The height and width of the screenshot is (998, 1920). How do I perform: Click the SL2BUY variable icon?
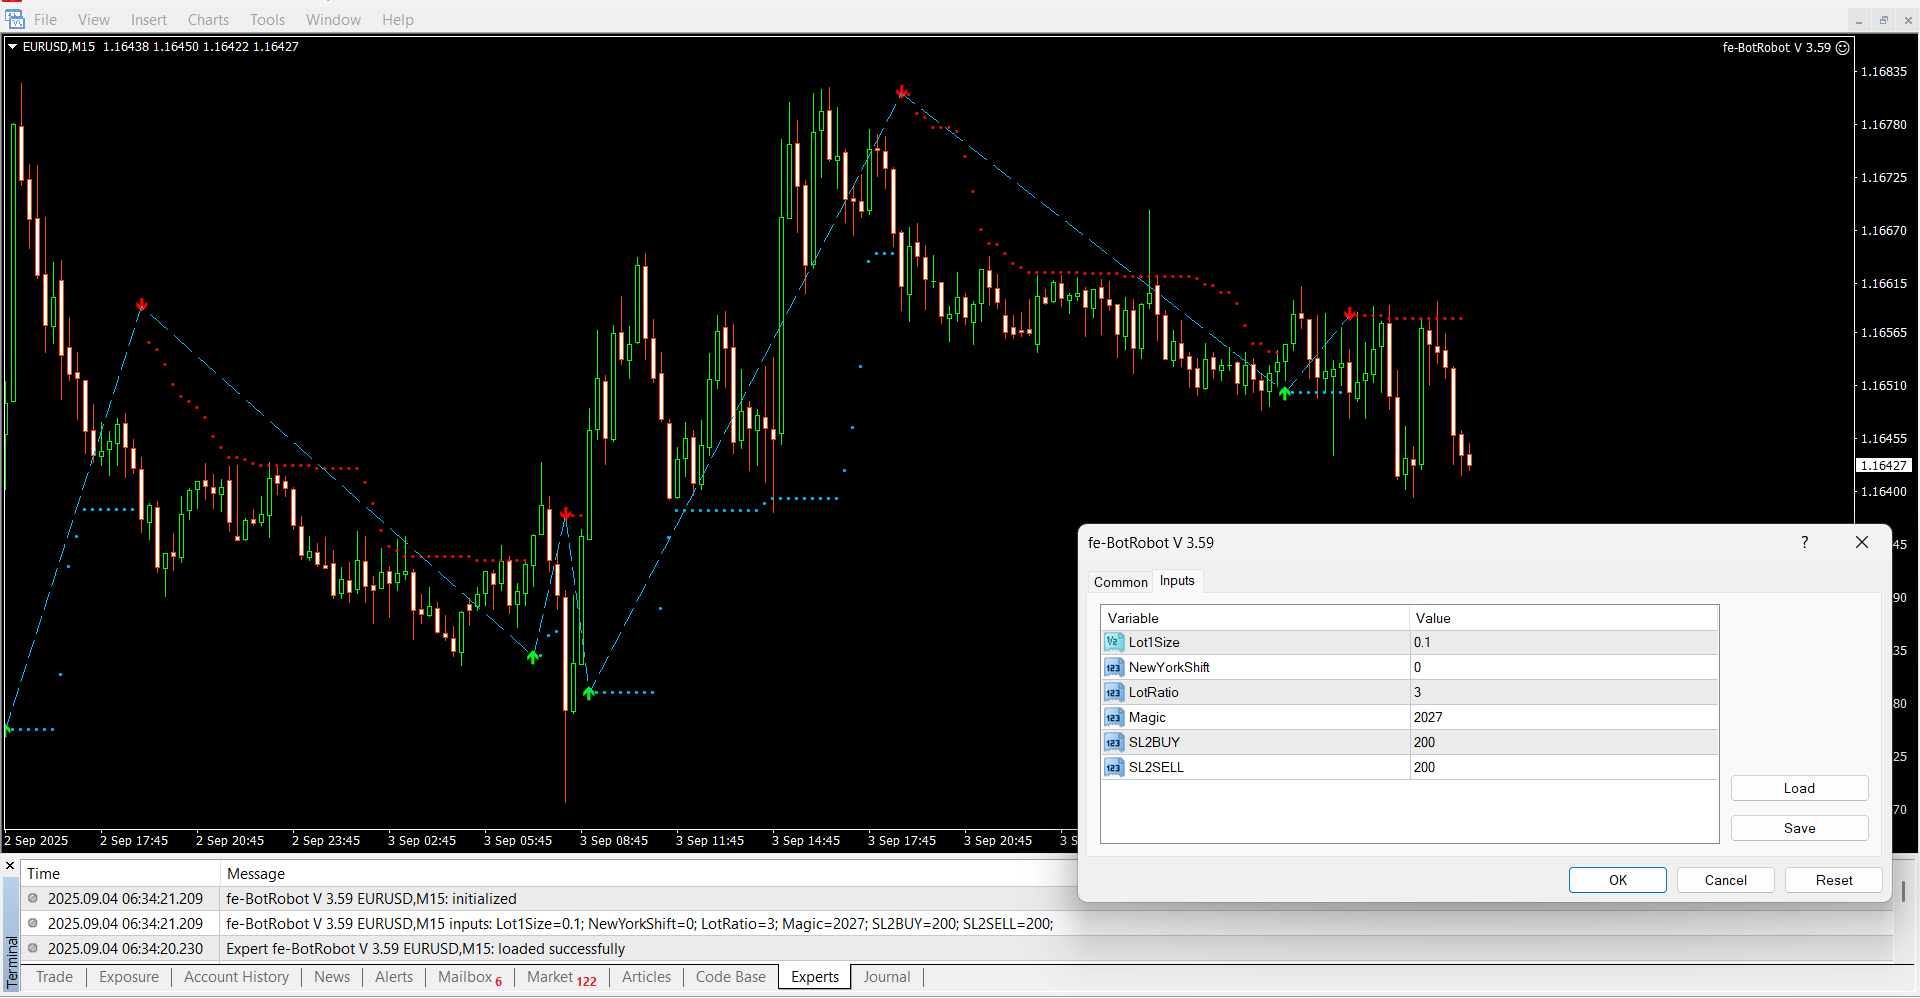(x=1113, y=742)
